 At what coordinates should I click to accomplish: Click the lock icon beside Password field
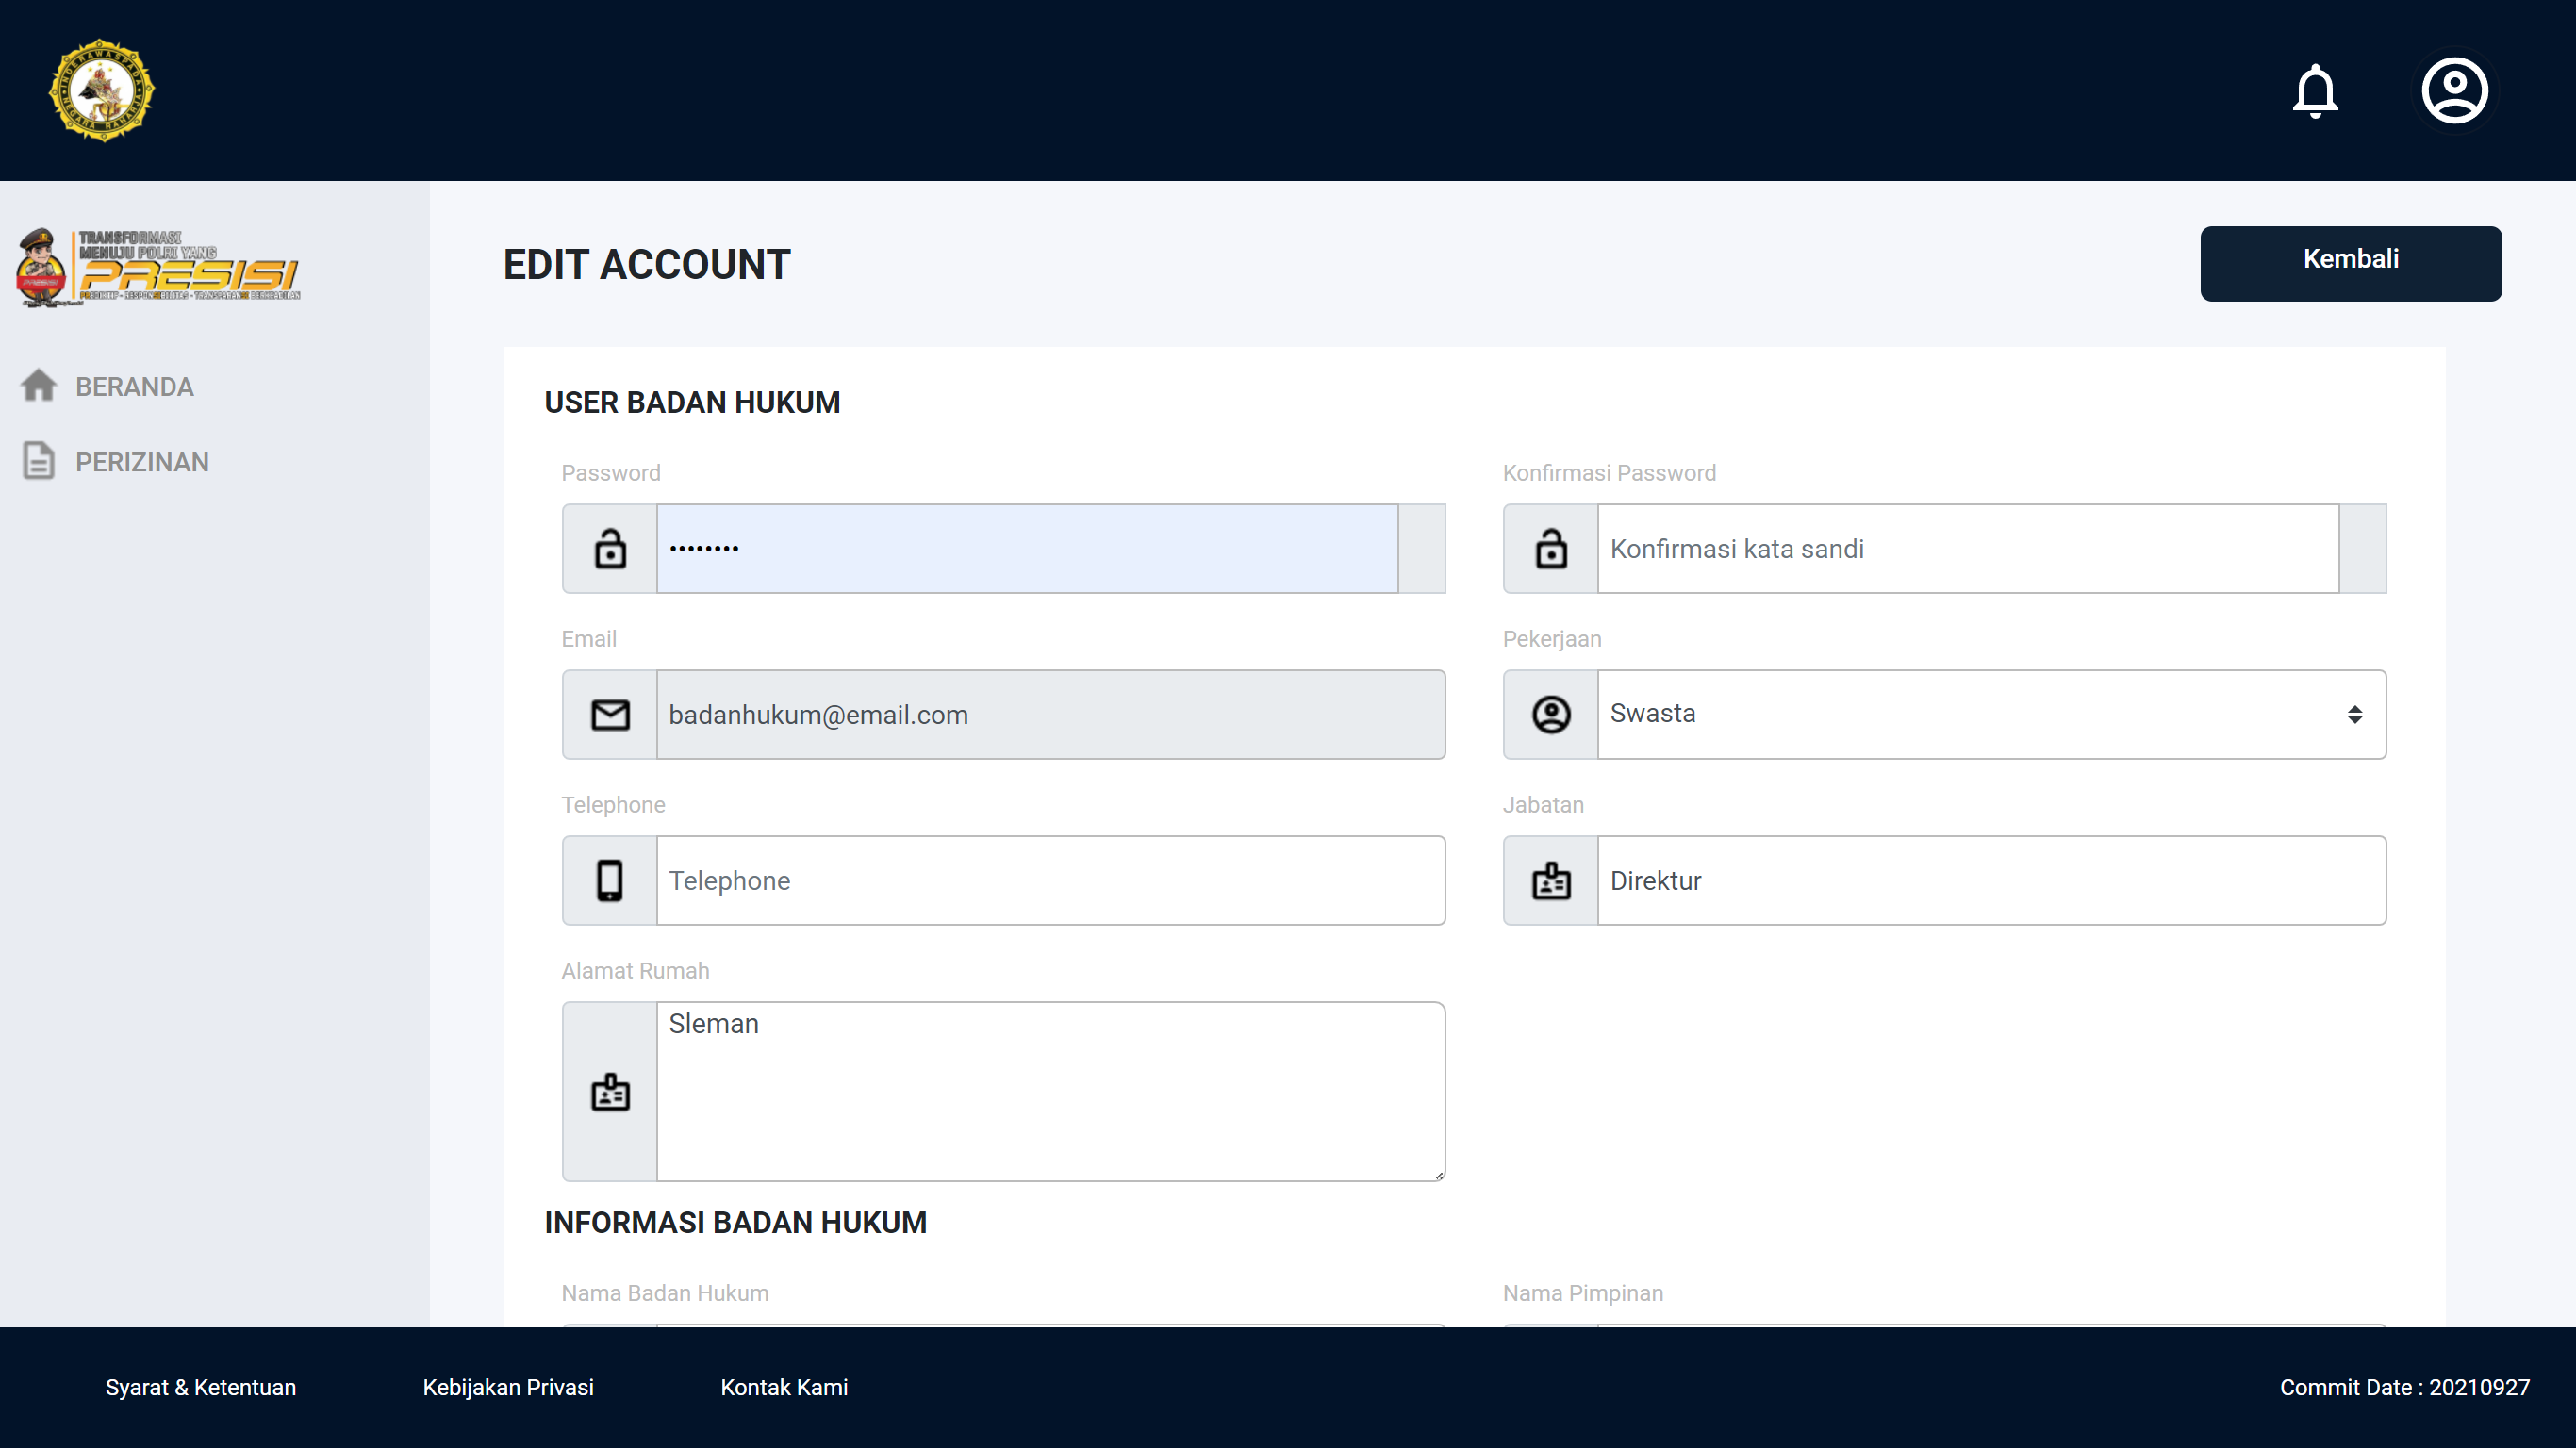pos(610,549)
